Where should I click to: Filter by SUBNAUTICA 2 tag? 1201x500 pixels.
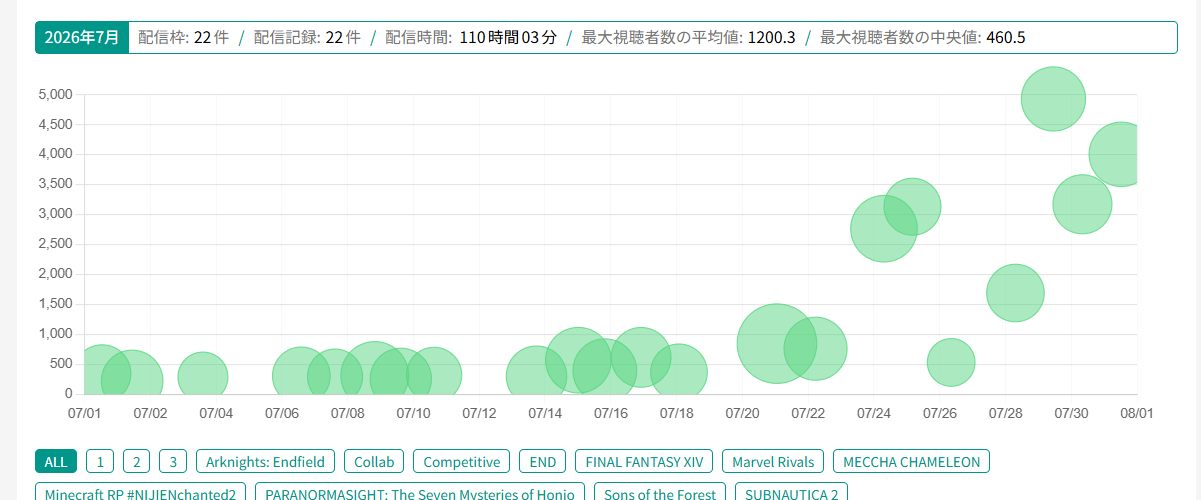pos(792,493)
